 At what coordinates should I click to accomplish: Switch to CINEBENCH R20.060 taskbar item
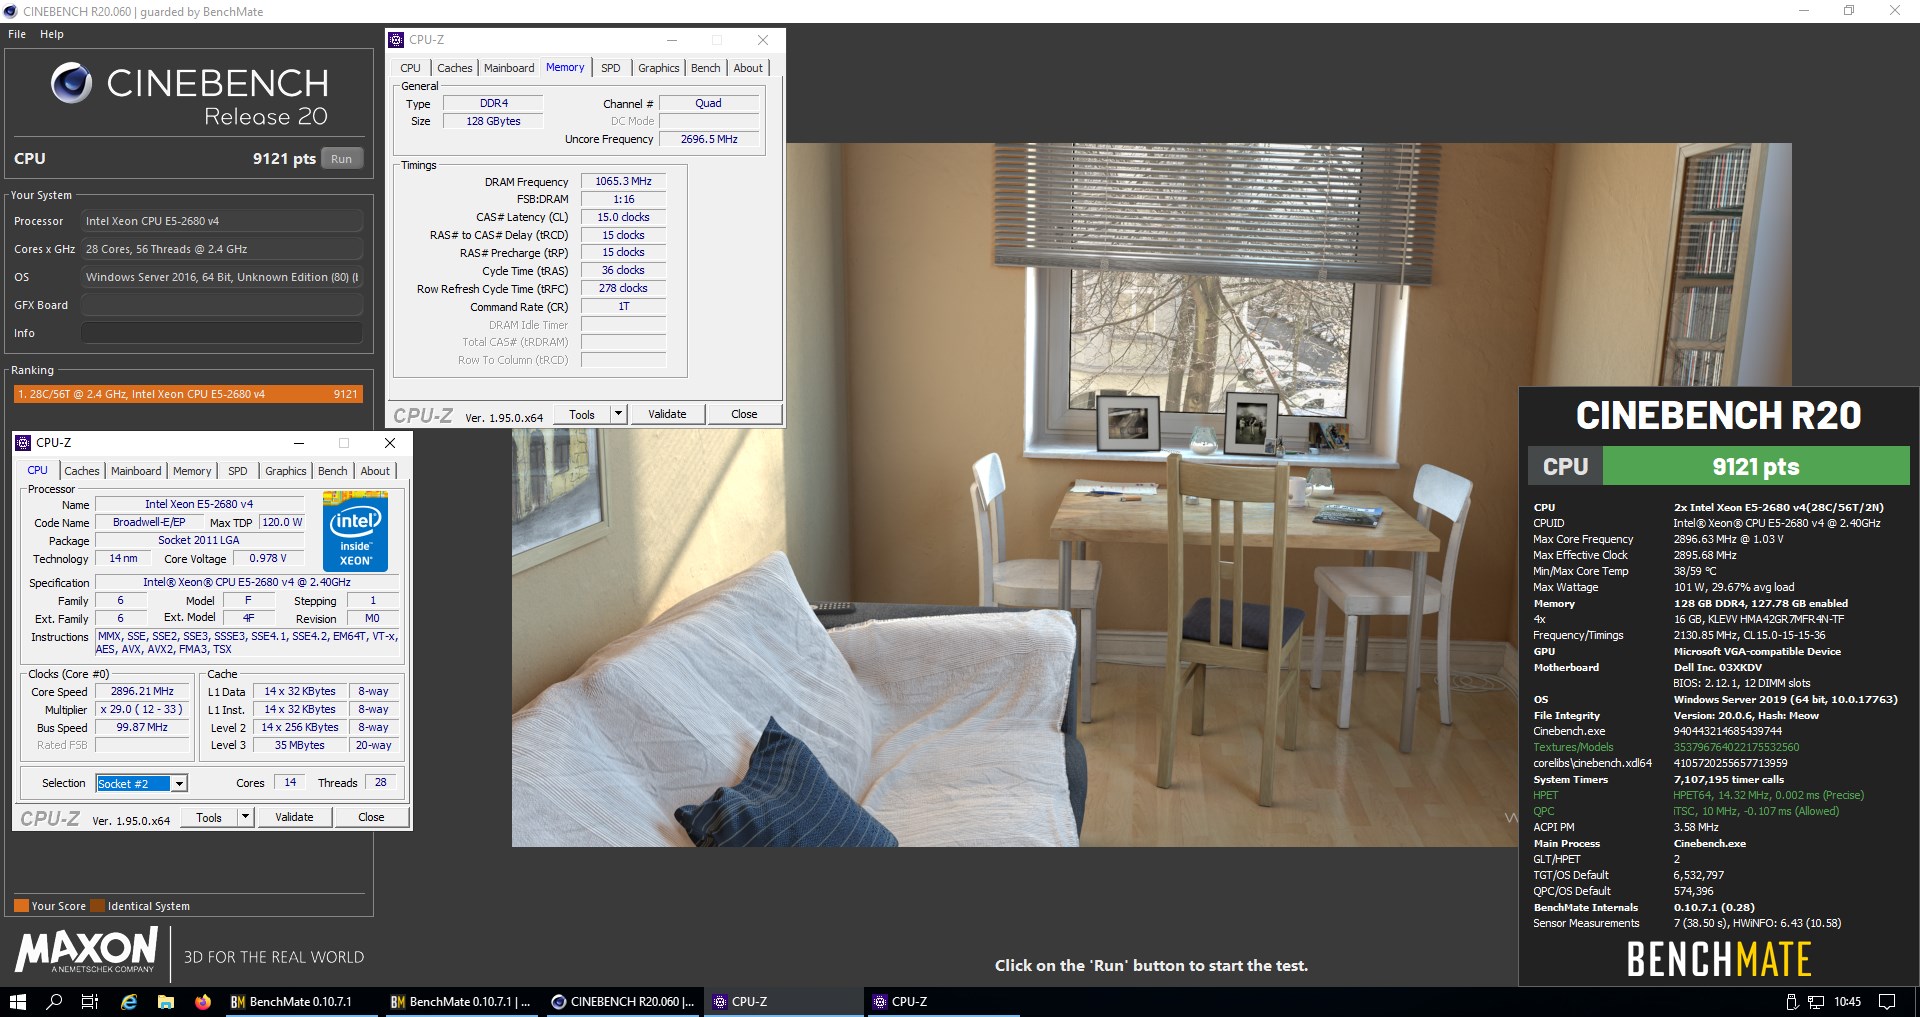point(622,1001)
